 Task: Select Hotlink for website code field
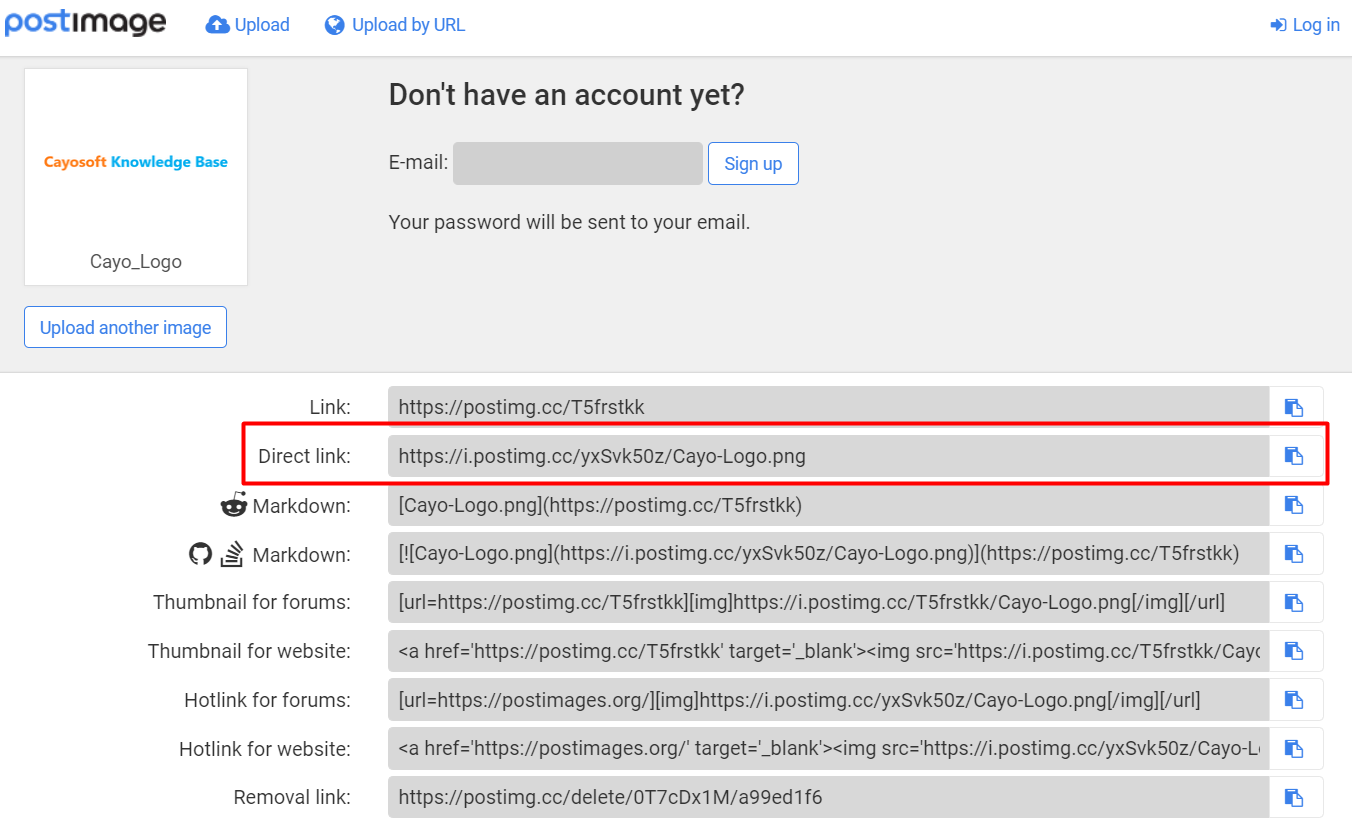(829, 748)
